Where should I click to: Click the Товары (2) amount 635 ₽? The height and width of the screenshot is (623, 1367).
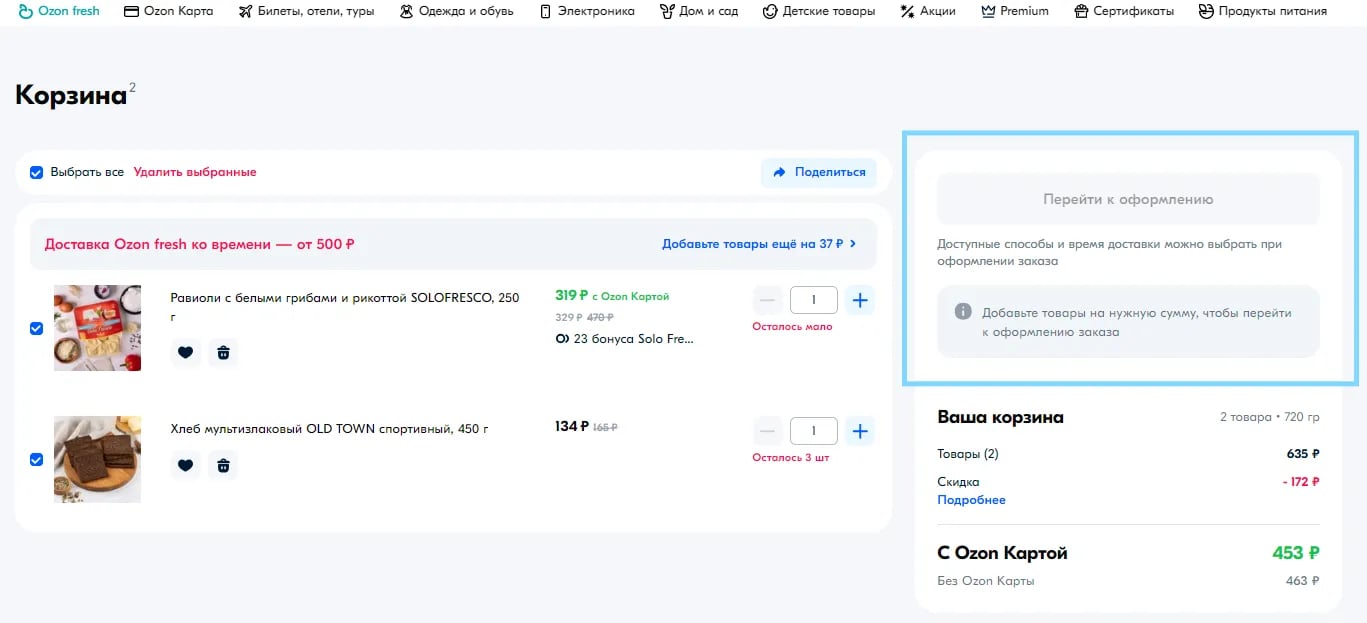1303,454
